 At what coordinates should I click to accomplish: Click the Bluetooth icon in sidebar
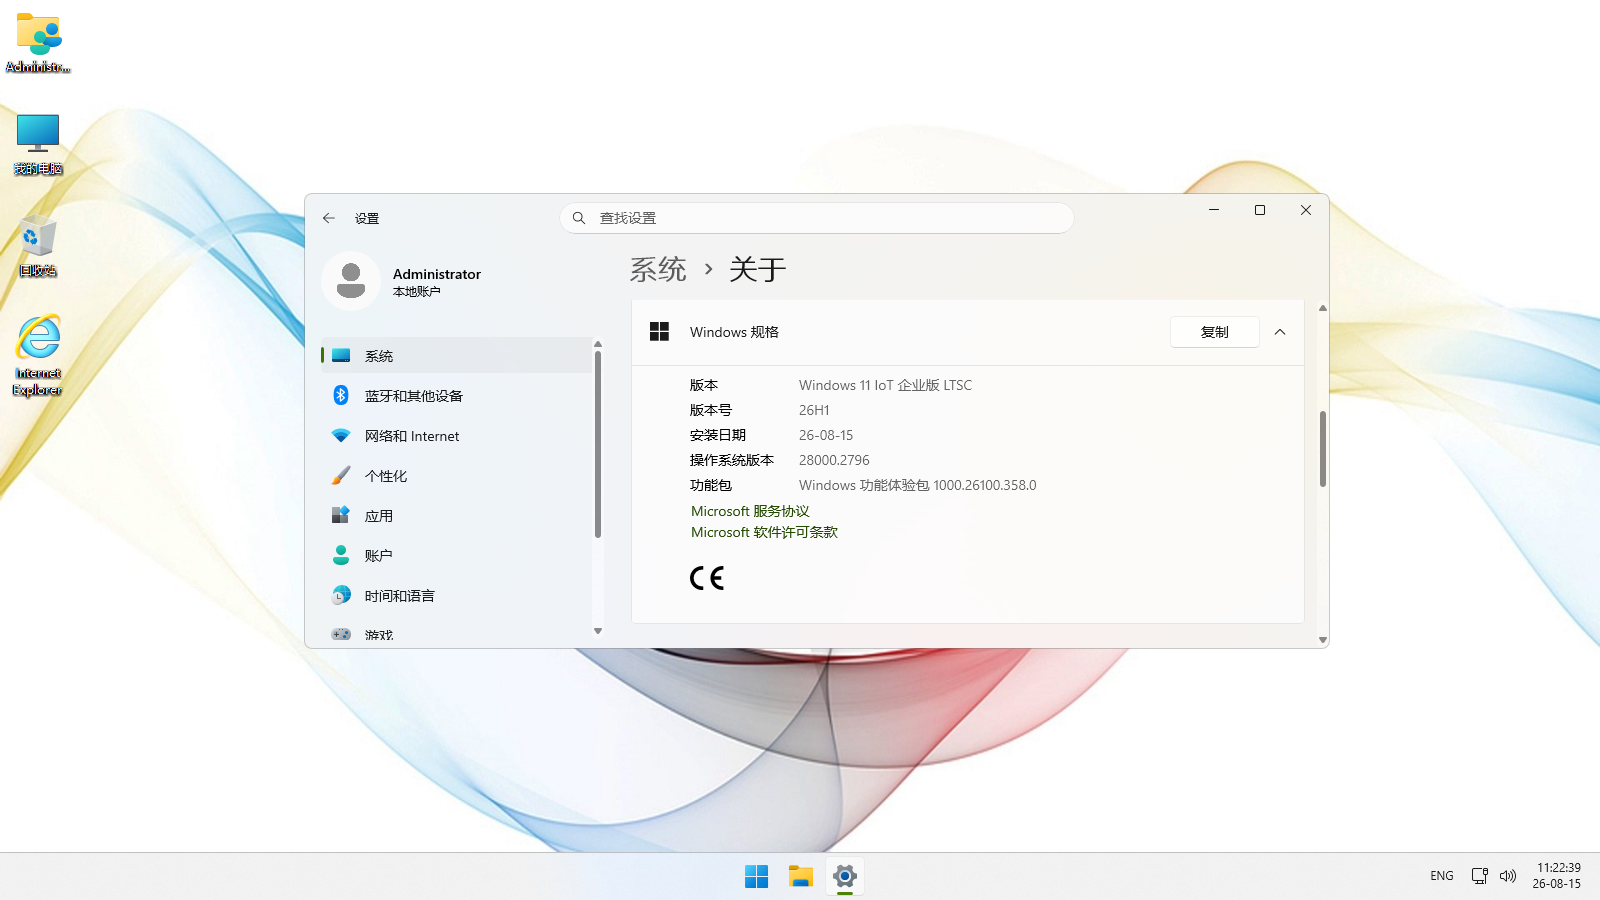[341, 396]
